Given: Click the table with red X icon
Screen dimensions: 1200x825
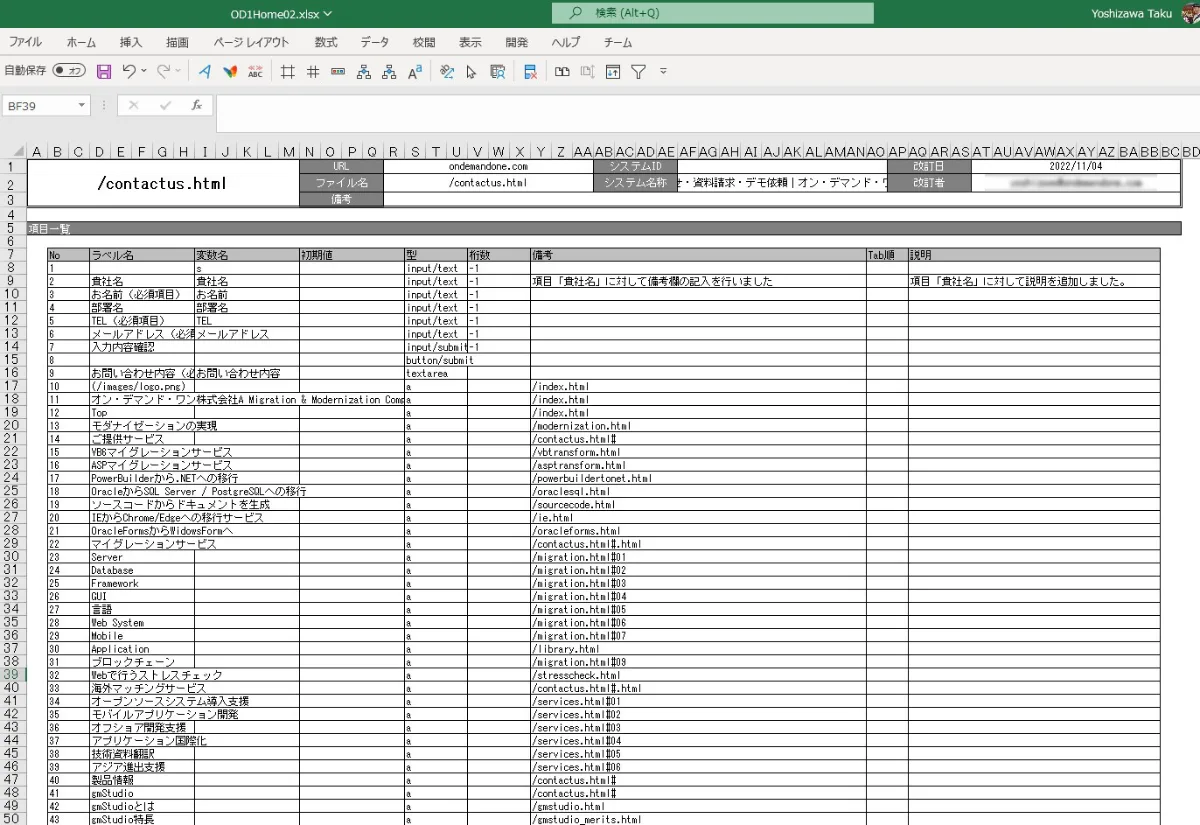Looking at the screenshot, I should click(x=530, y=71).
